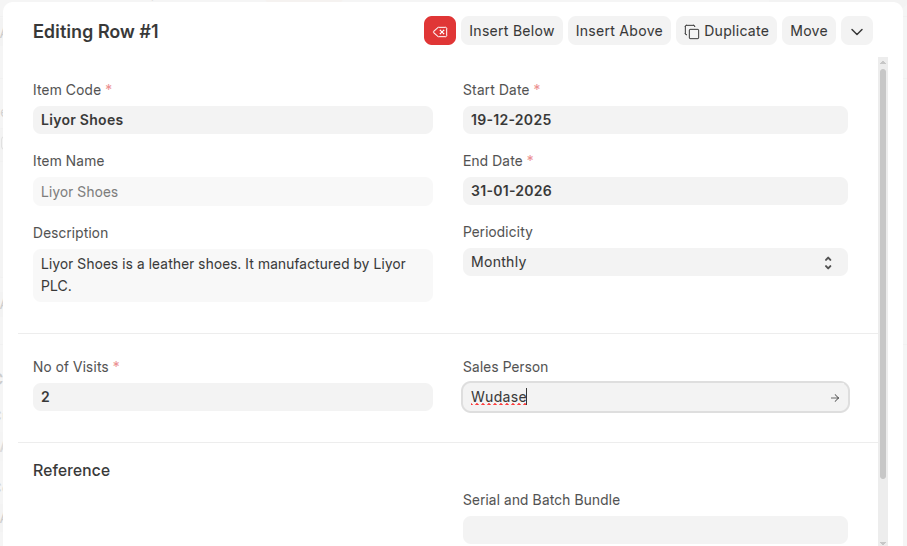Click the Editing Row #1 title
This screenshot has width=907, height=546.
point(96,32)
